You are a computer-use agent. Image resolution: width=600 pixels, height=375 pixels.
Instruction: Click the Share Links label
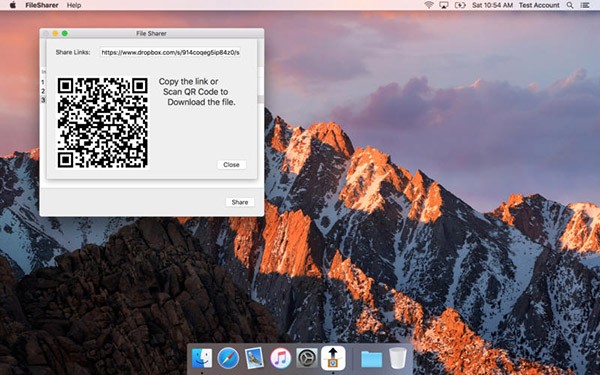(x=73, y=52)
